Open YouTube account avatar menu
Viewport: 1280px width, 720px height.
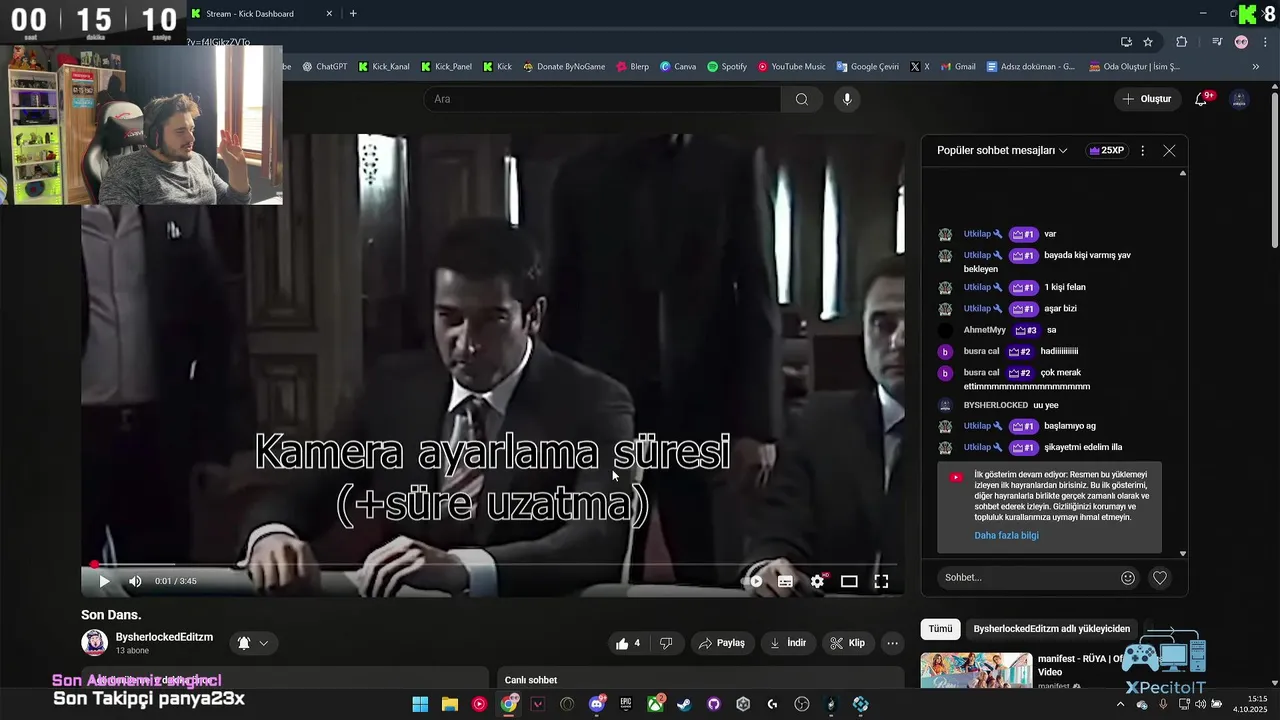[1239, 99]
